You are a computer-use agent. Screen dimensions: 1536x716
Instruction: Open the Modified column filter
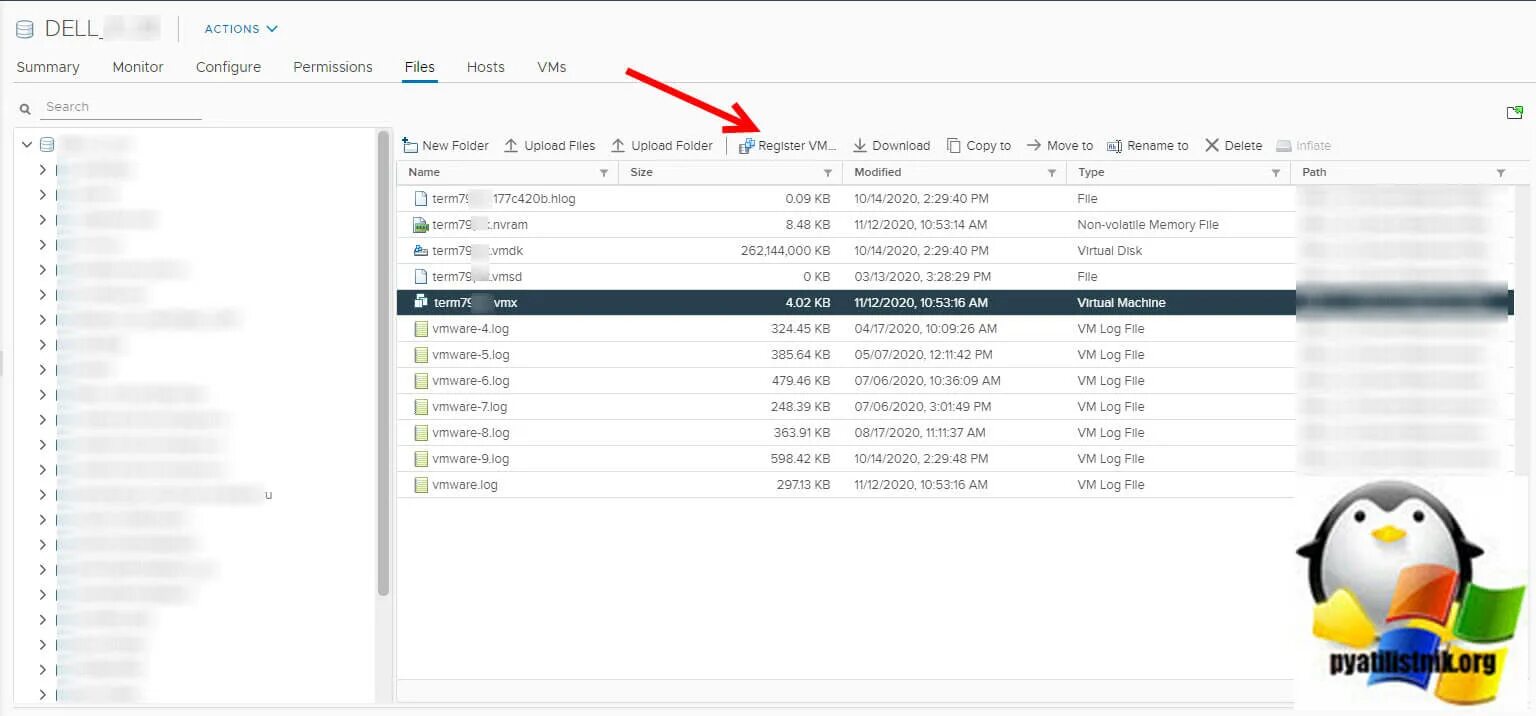coord(1051,173)
